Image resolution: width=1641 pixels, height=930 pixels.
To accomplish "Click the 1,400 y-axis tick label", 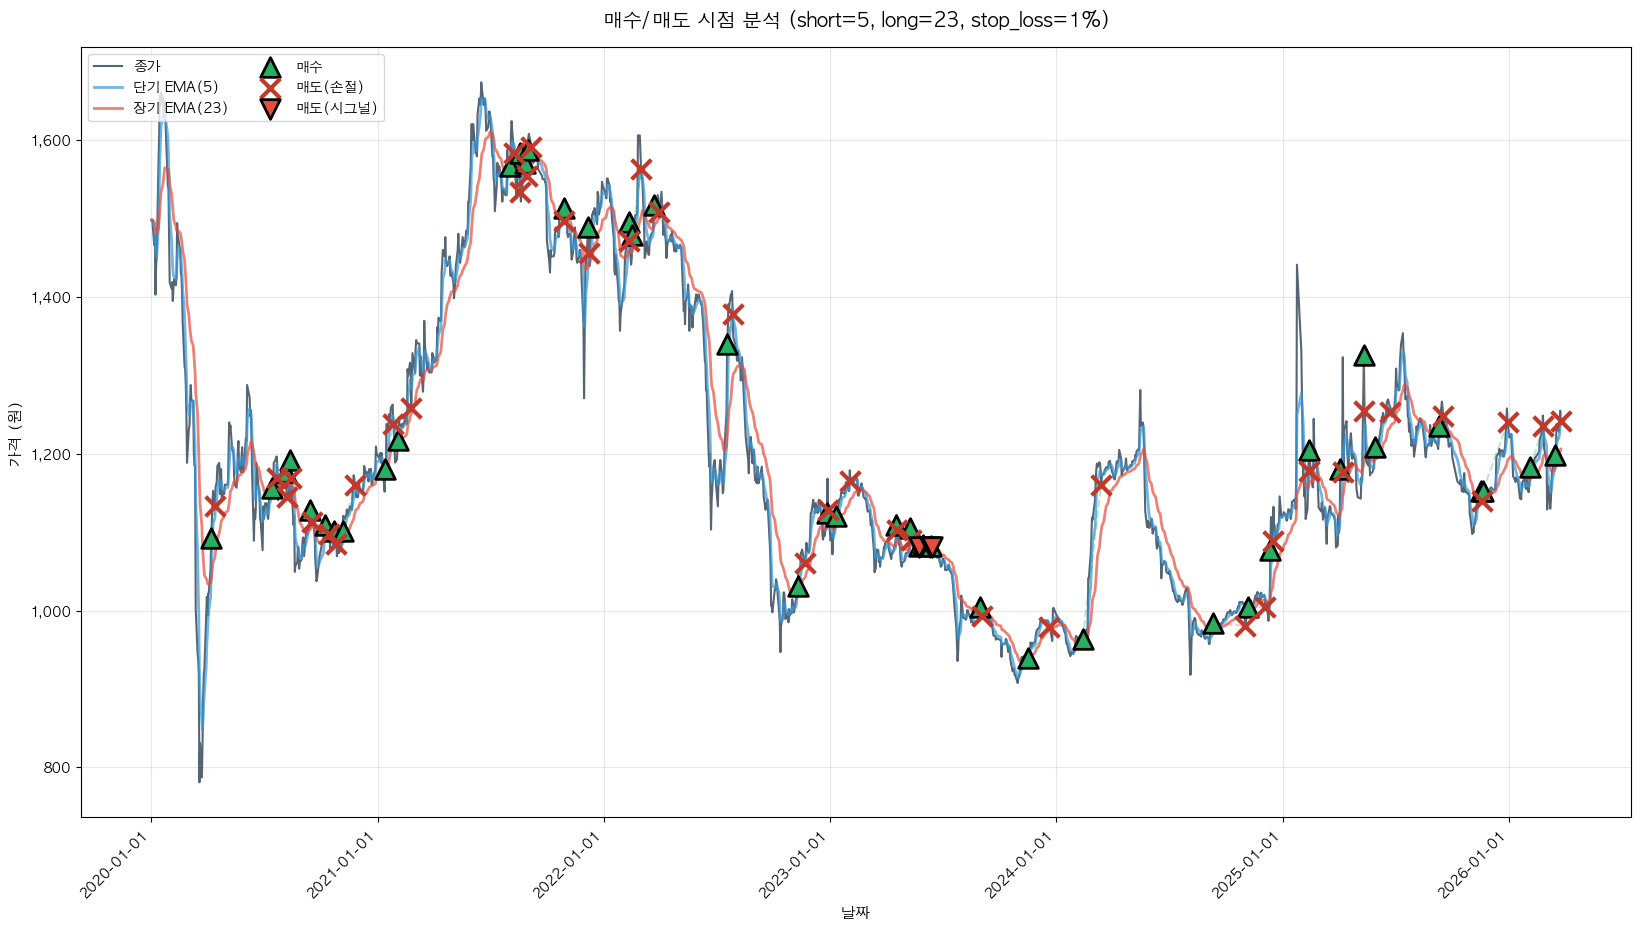I will [50, 297].
